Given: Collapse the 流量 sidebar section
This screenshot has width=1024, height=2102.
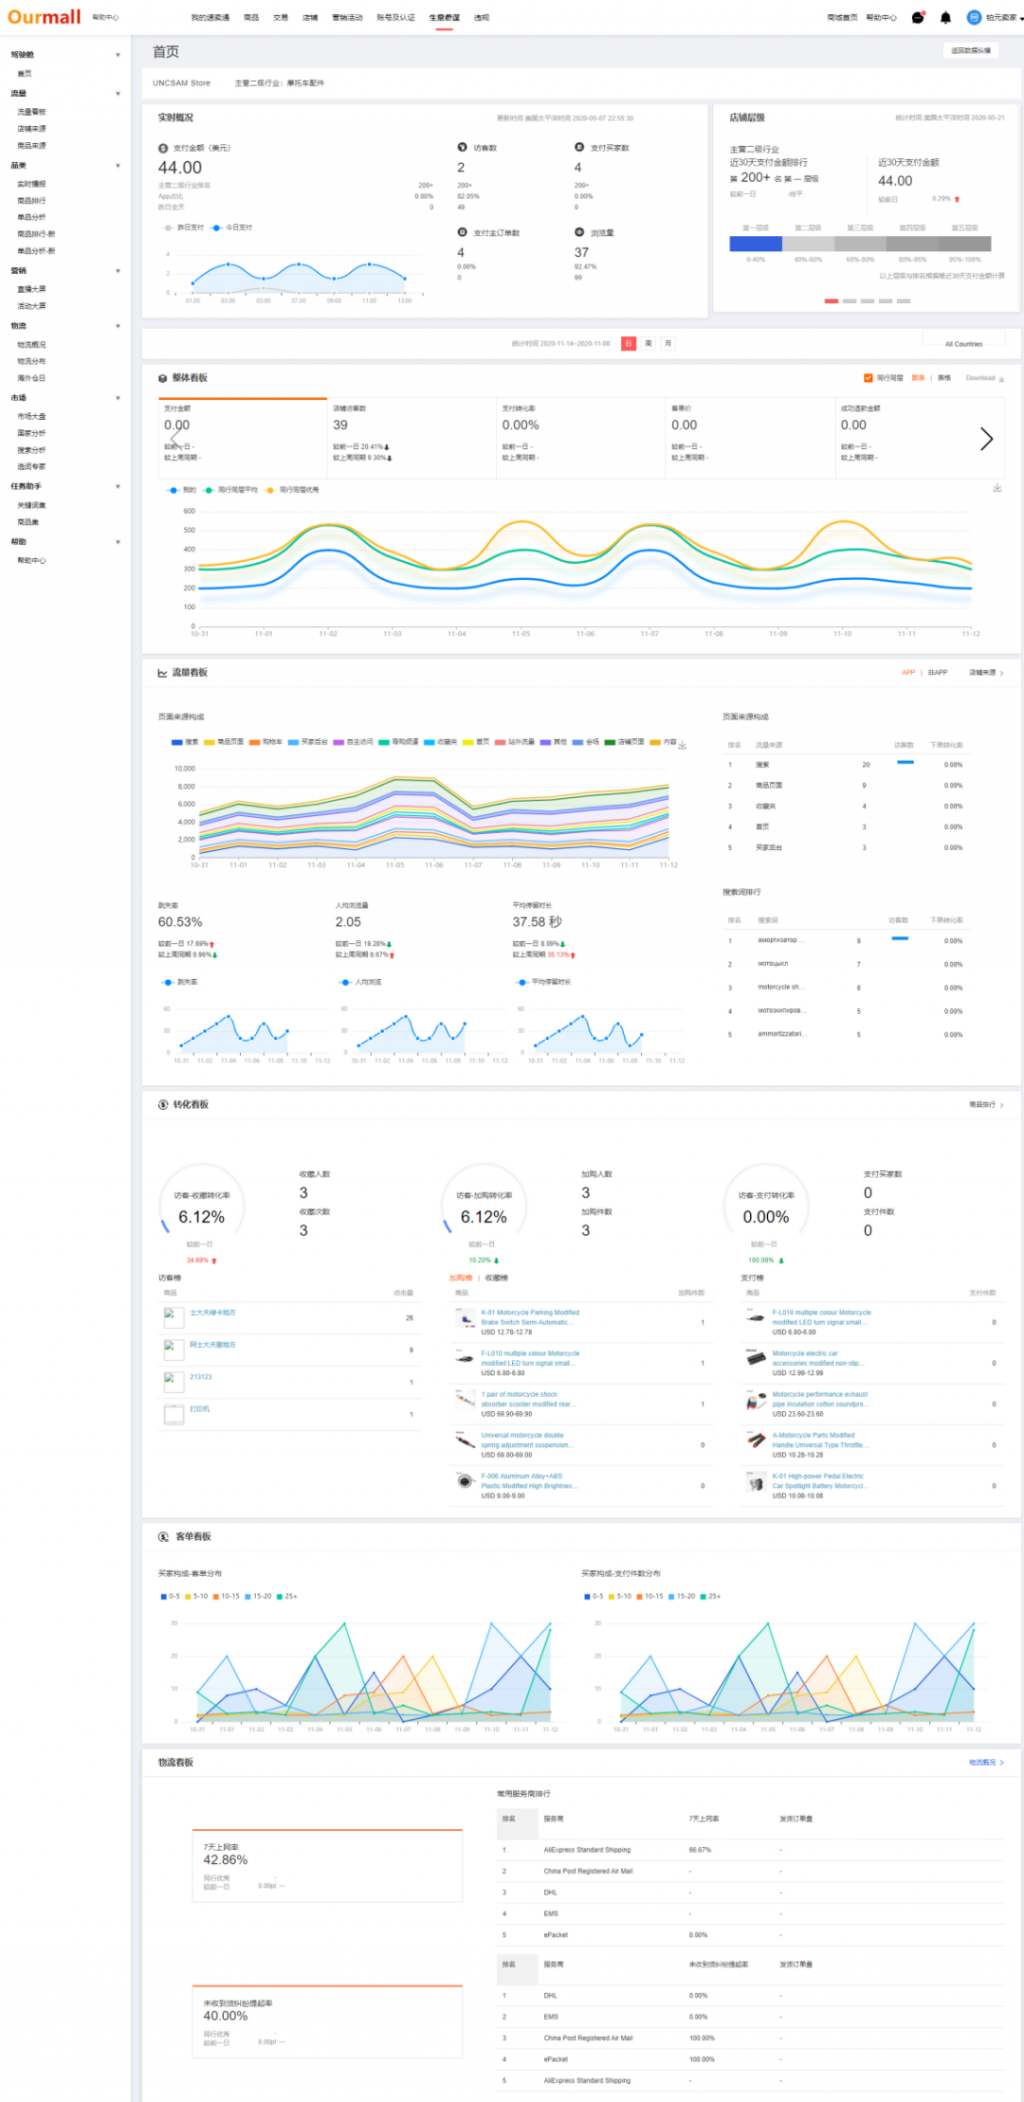Looking at the screenshot, I should (118, 94).
